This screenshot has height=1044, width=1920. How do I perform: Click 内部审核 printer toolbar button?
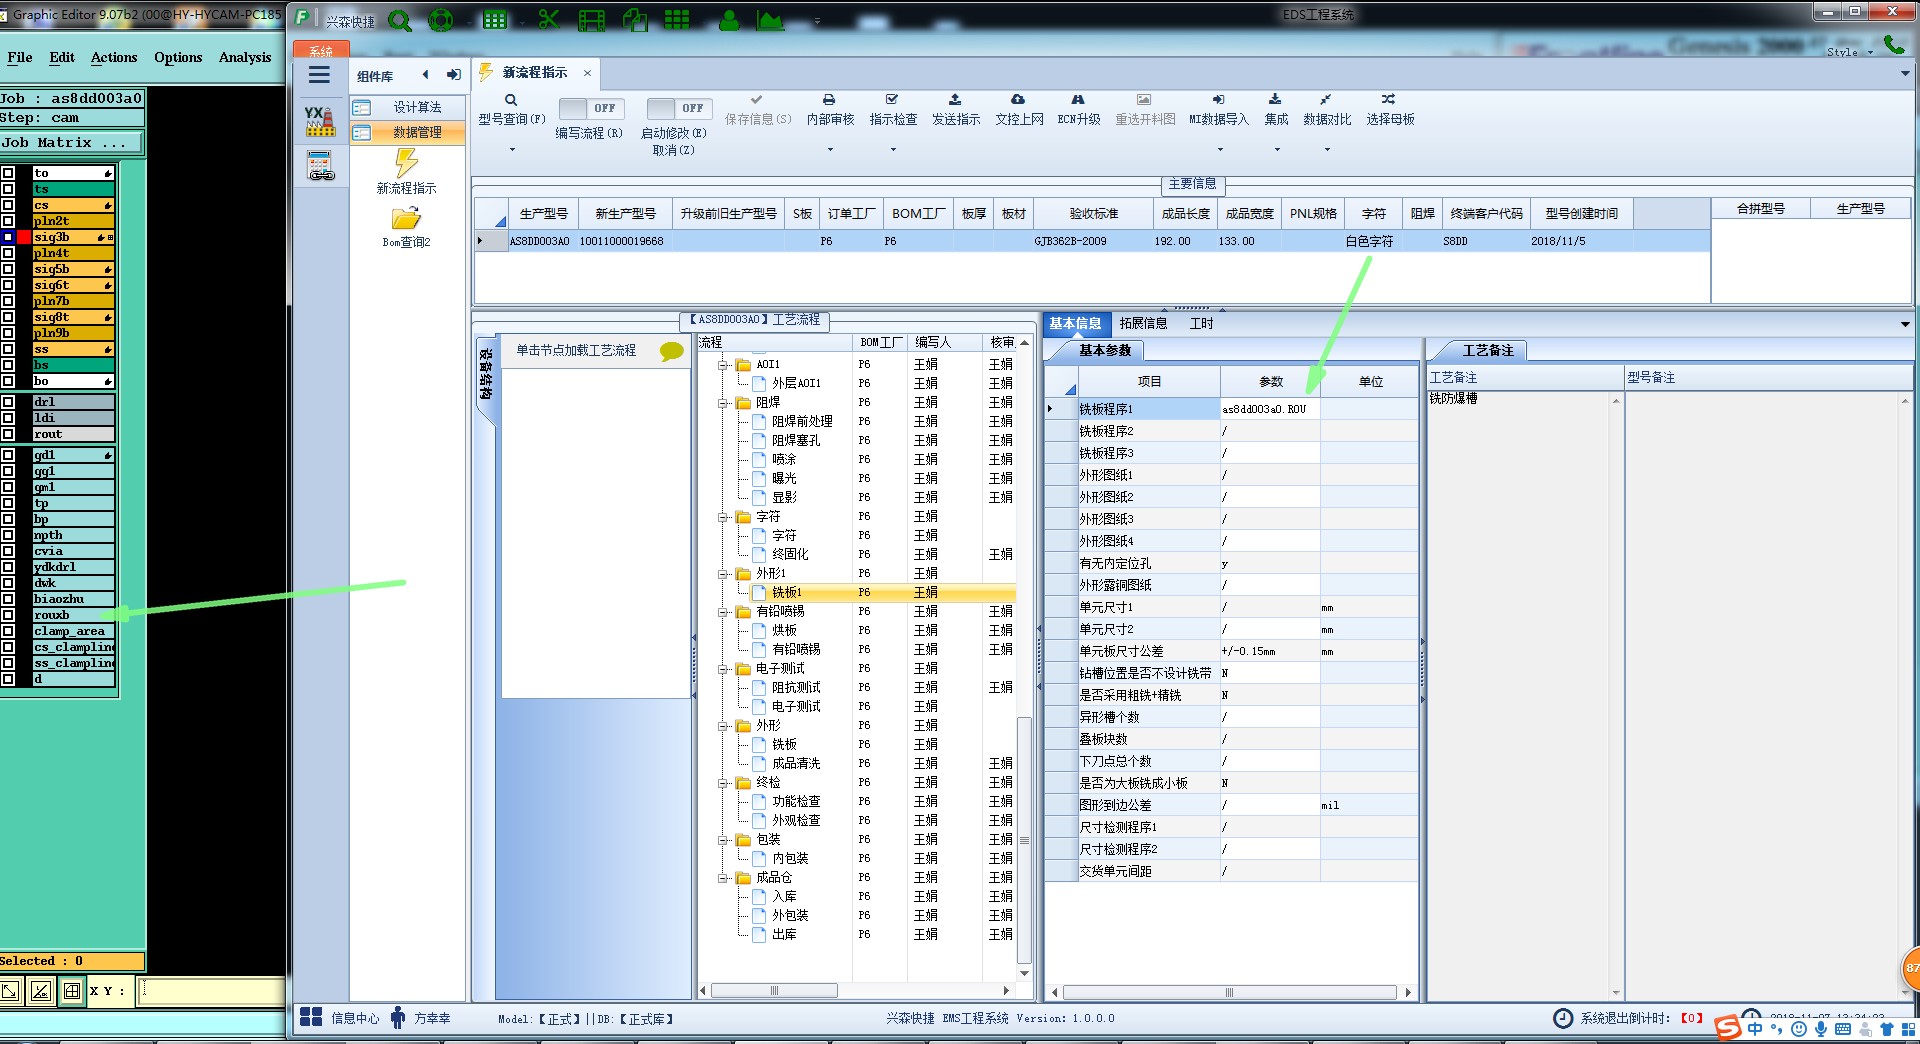point(830,110)
